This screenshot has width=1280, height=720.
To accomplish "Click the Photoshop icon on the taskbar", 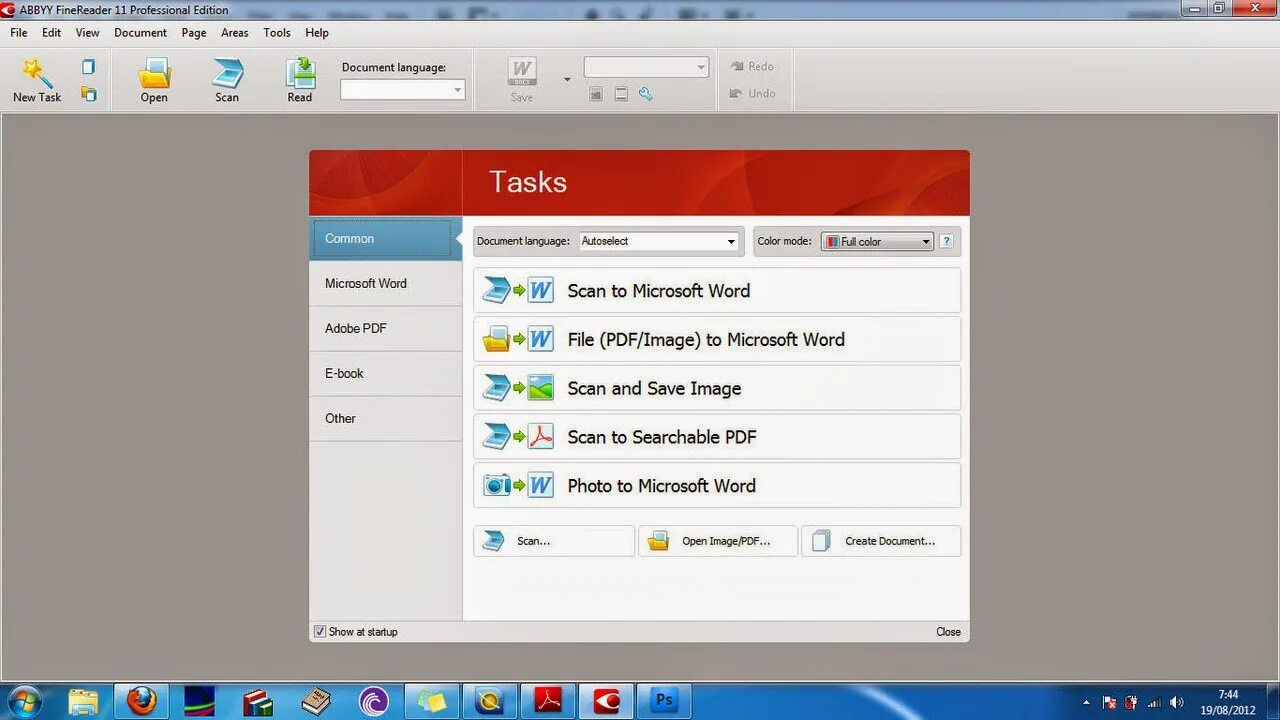I will click(x=664, y=701).
